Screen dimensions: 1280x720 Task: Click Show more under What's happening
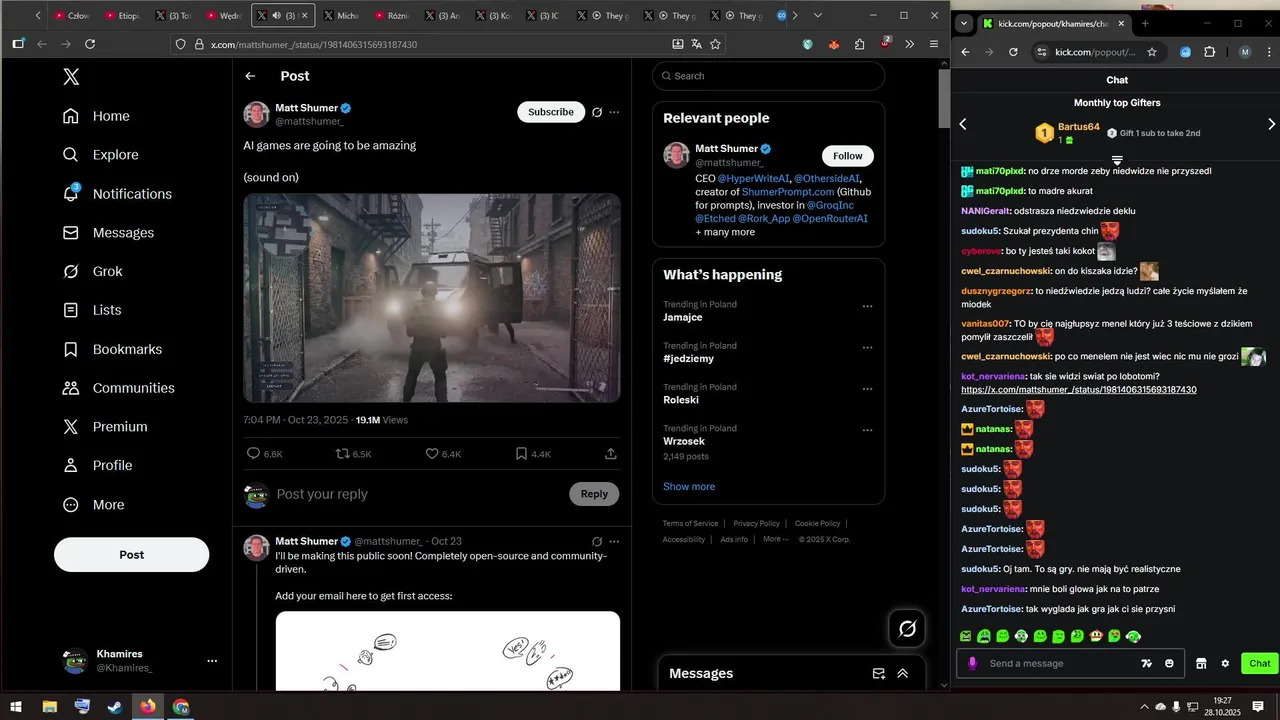(x=689, y=487)
